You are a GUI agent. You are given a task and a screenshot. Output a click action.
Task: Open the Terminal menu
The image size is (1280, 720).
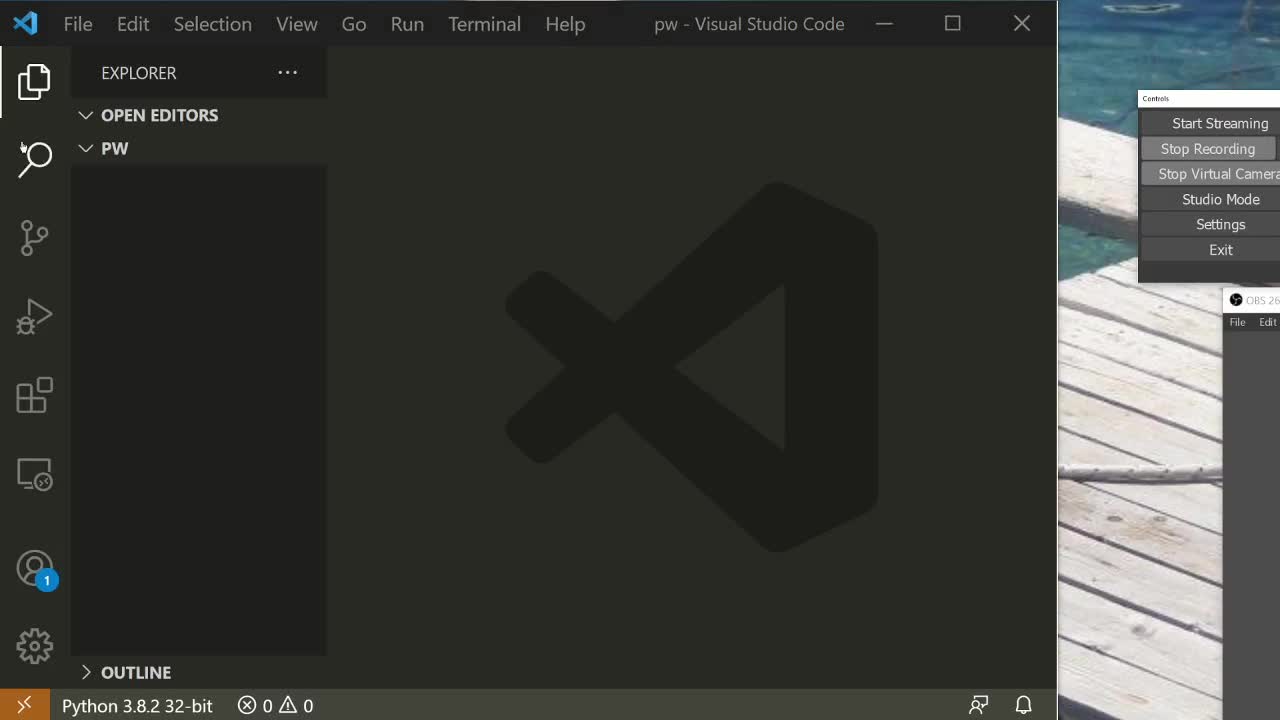coord(484,24)
